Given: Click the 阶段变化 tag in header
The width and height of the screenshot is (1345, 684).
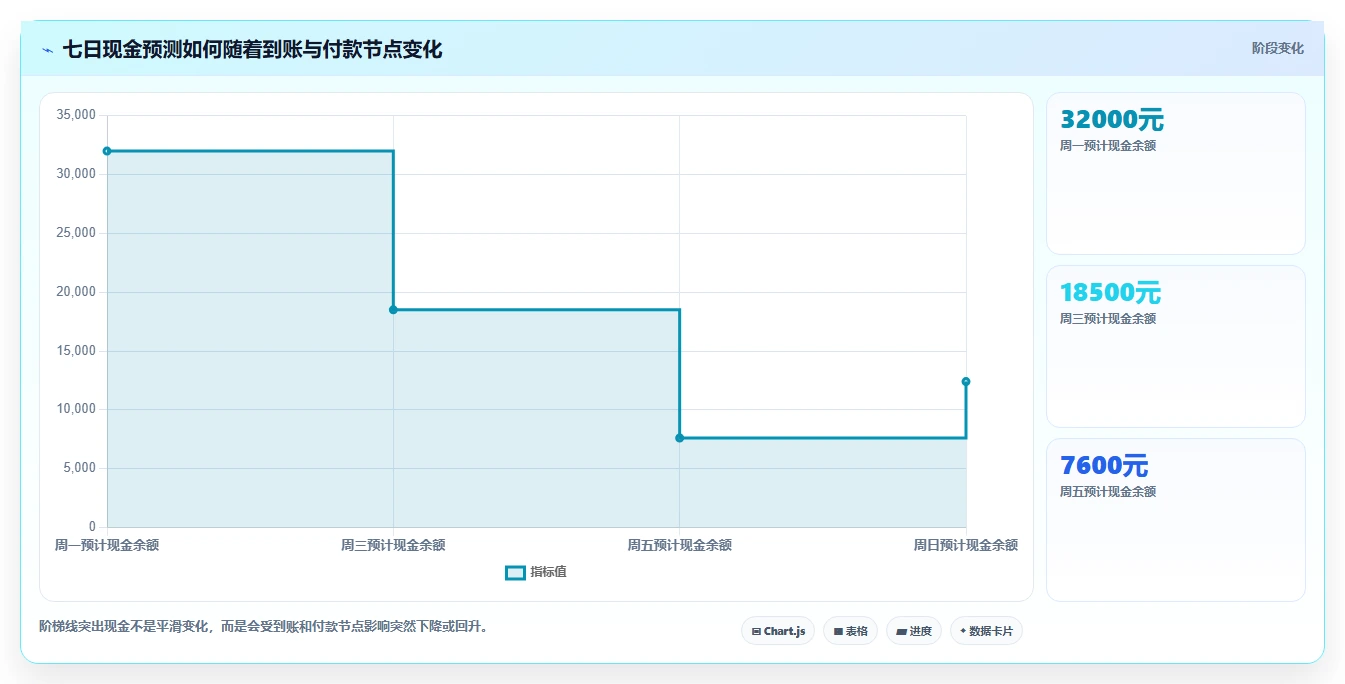Looking at the screenshot, I should [1277, 48].
